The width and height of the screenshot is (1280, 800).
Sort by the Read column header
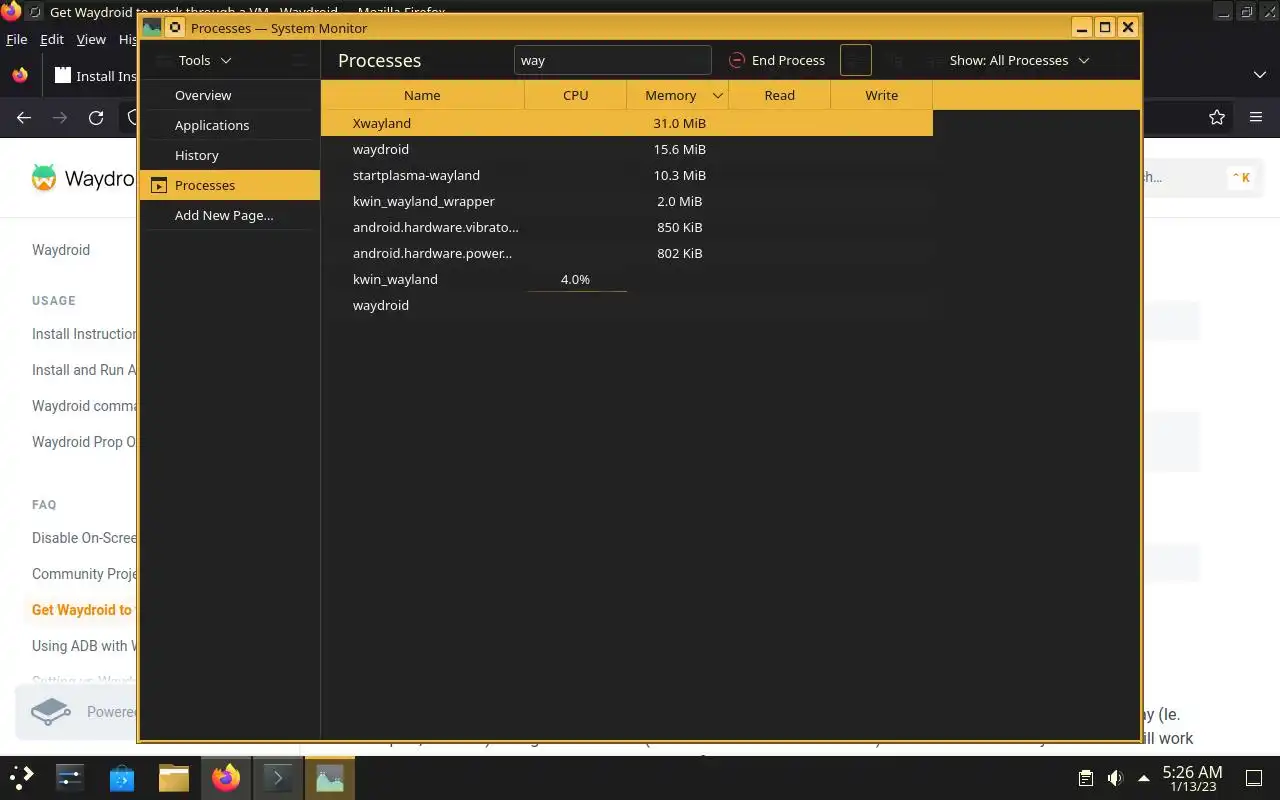[780, 95]
